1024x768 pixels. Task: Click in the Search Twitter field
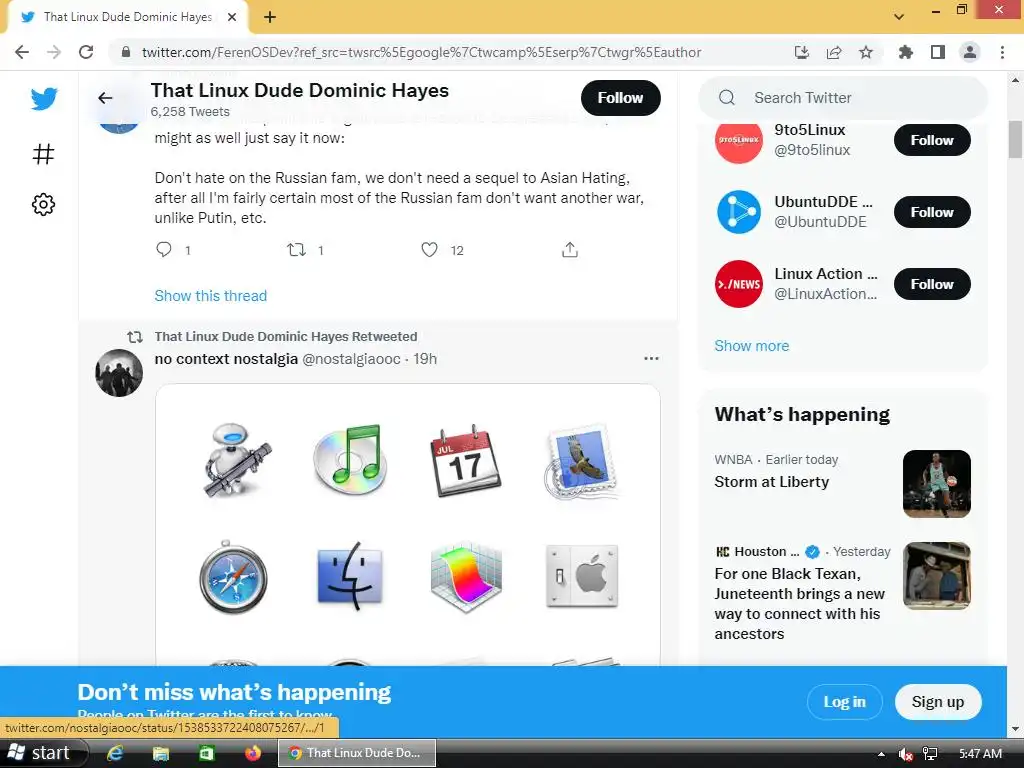click(842, 98)
